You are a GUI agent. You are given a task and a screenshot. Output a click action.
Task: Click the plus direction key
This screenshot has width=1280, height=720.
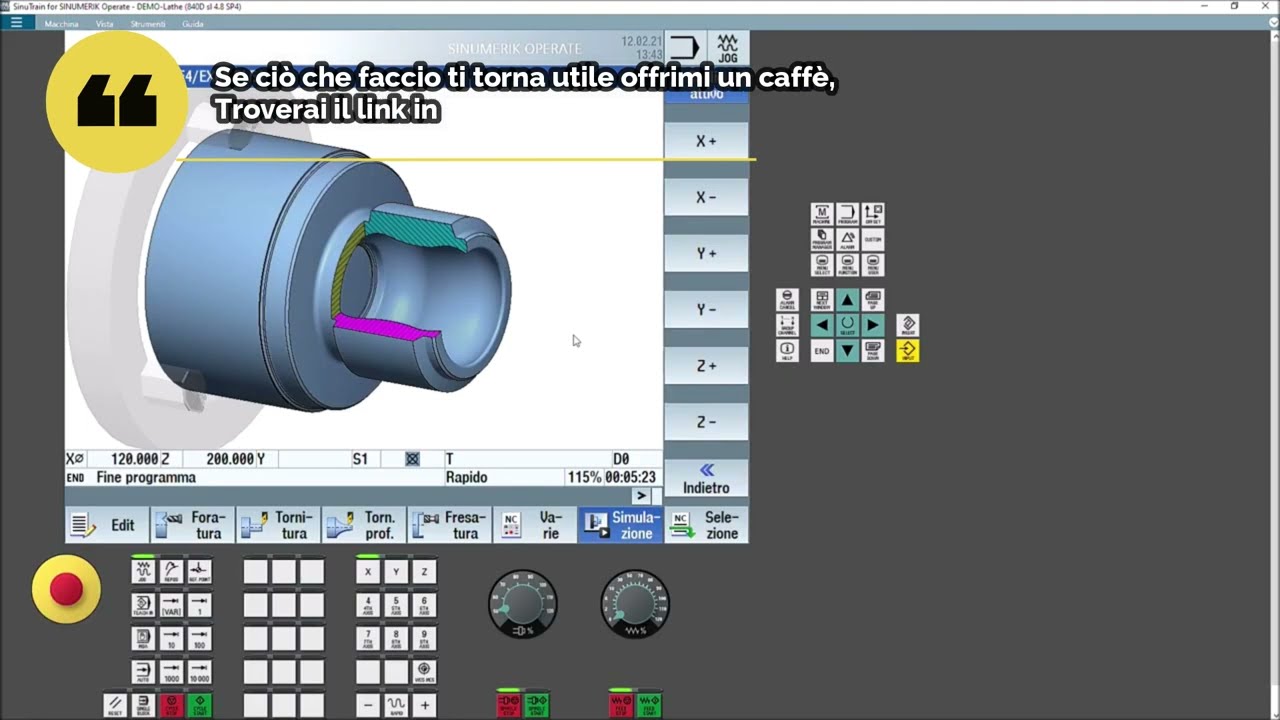pos(424,705)
